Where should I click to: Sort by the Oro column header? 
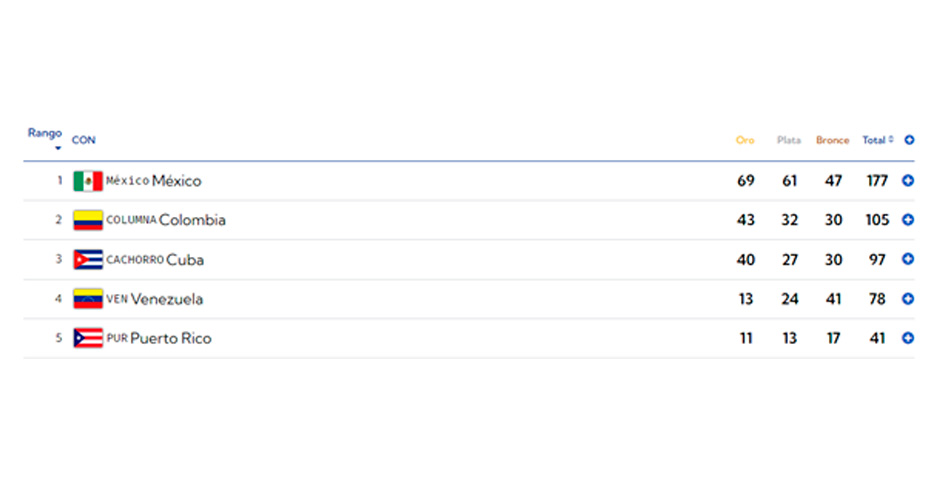pyautogui.click(x=745, y=140)
